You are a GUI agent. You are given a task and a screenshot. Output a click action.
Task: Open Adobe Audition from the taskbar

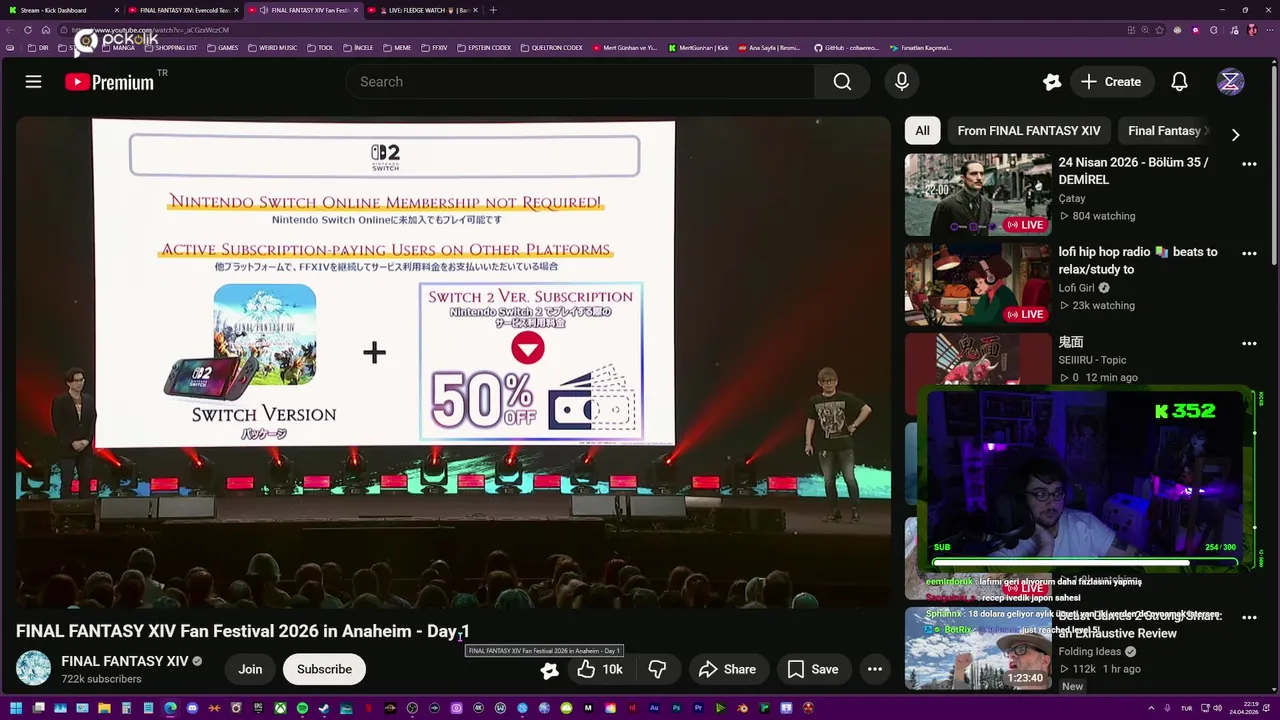pyautogui.click(x=654, y=709)
